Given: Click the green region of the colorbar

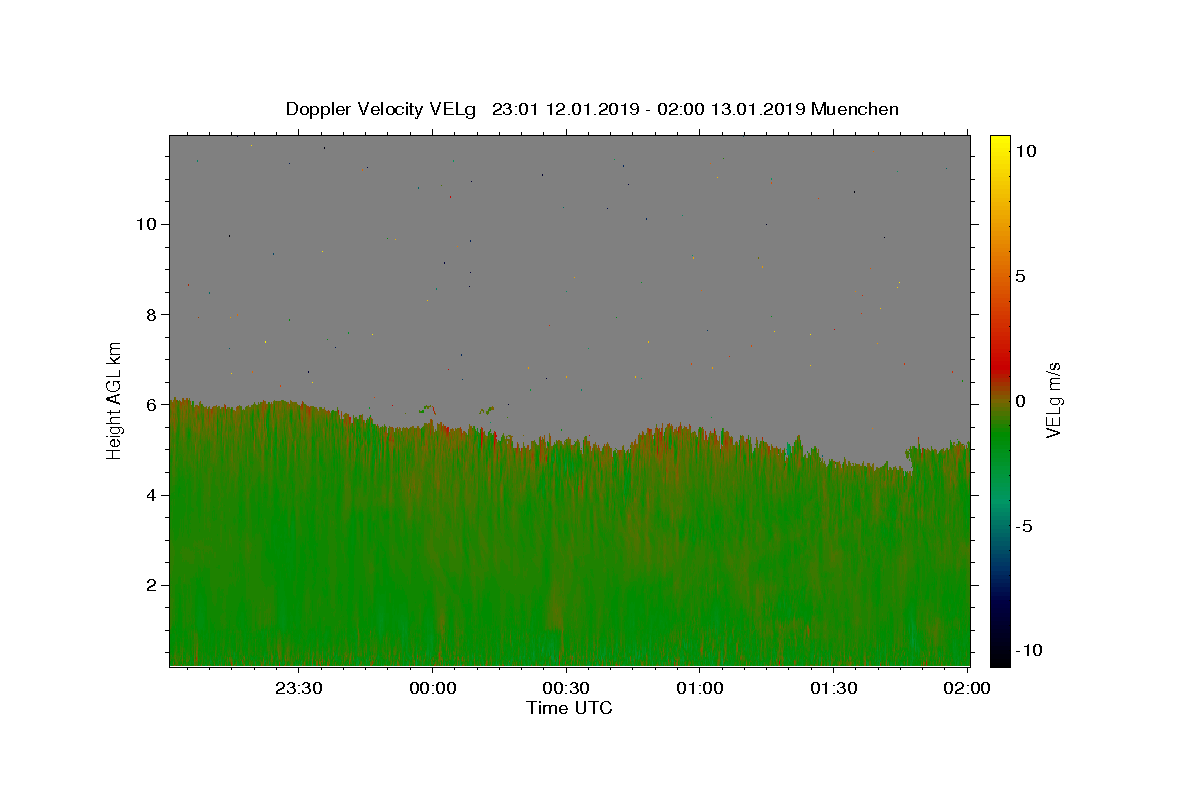Looking at the screenshot, I should 1000,450.
